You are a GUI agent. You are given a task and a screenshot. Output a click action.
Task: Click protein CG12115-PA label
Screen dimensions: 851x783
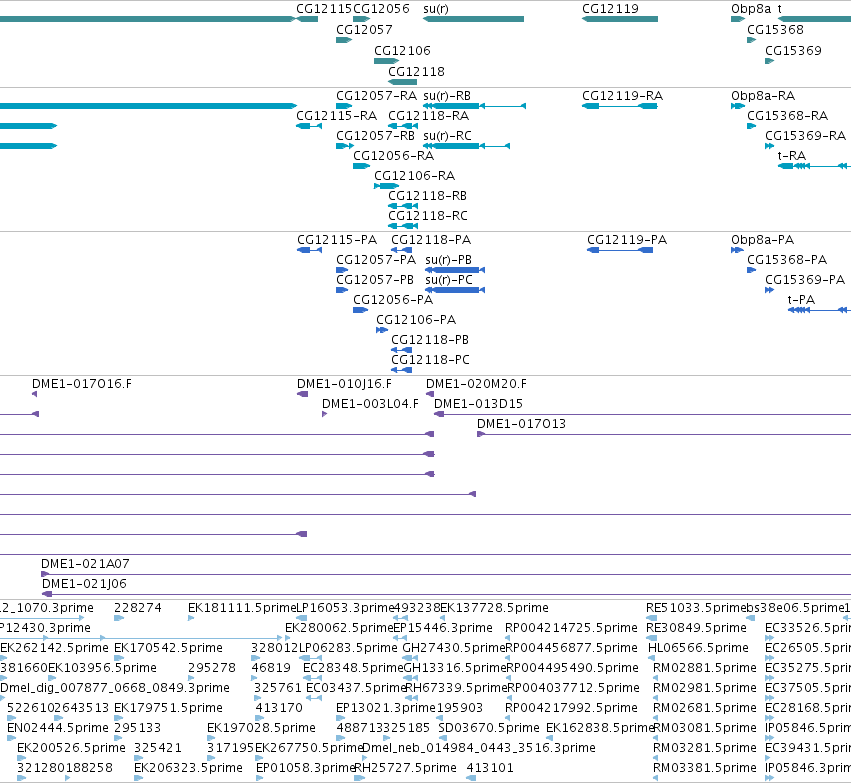[337, 240]
